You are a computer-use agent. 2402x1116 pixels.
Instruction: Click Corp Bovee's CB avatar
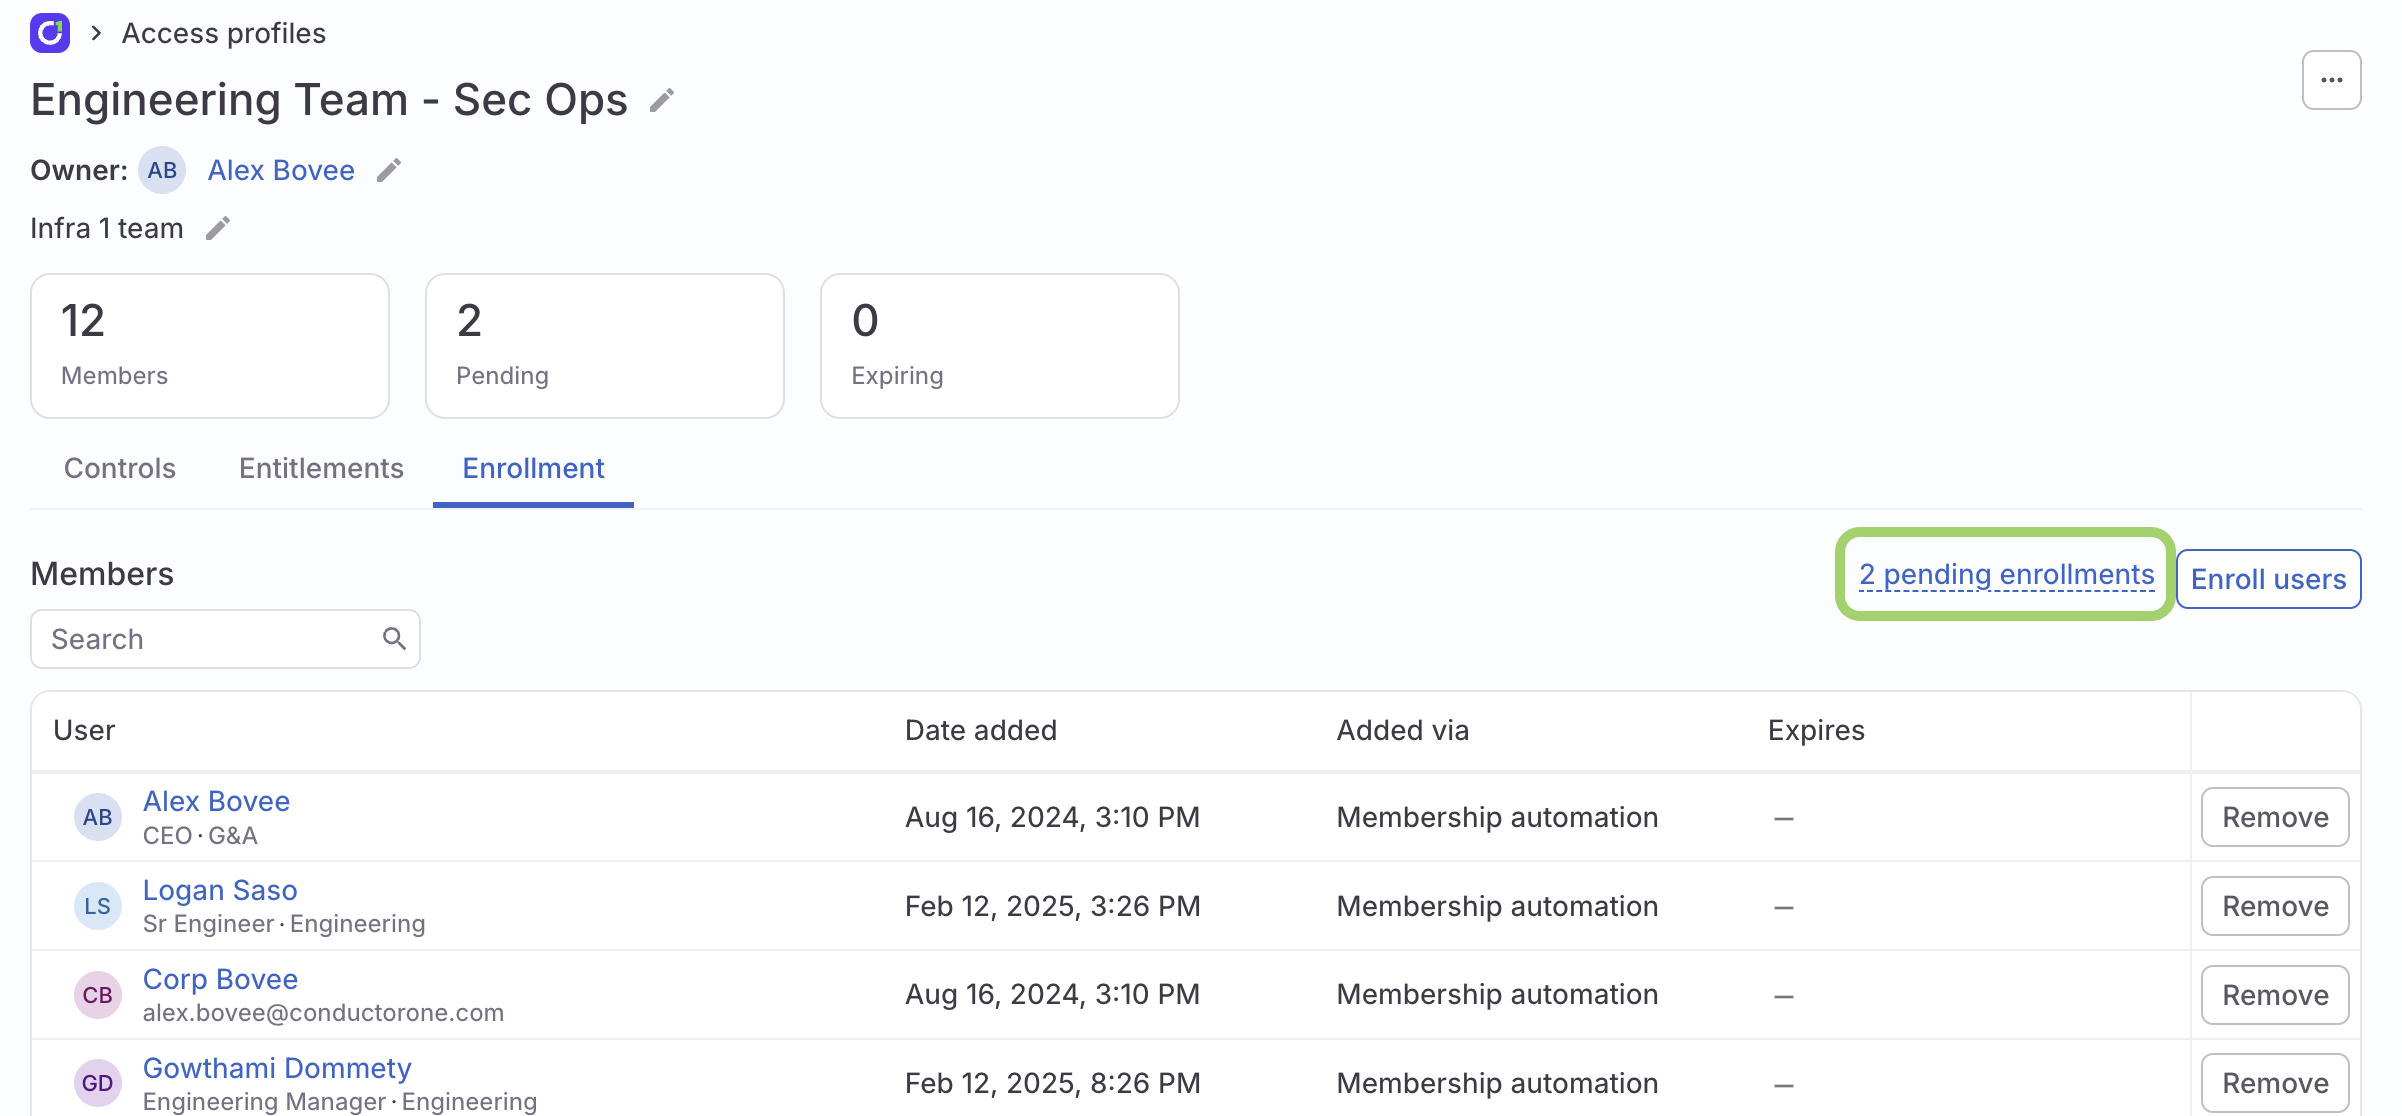(x=97, y=995)
